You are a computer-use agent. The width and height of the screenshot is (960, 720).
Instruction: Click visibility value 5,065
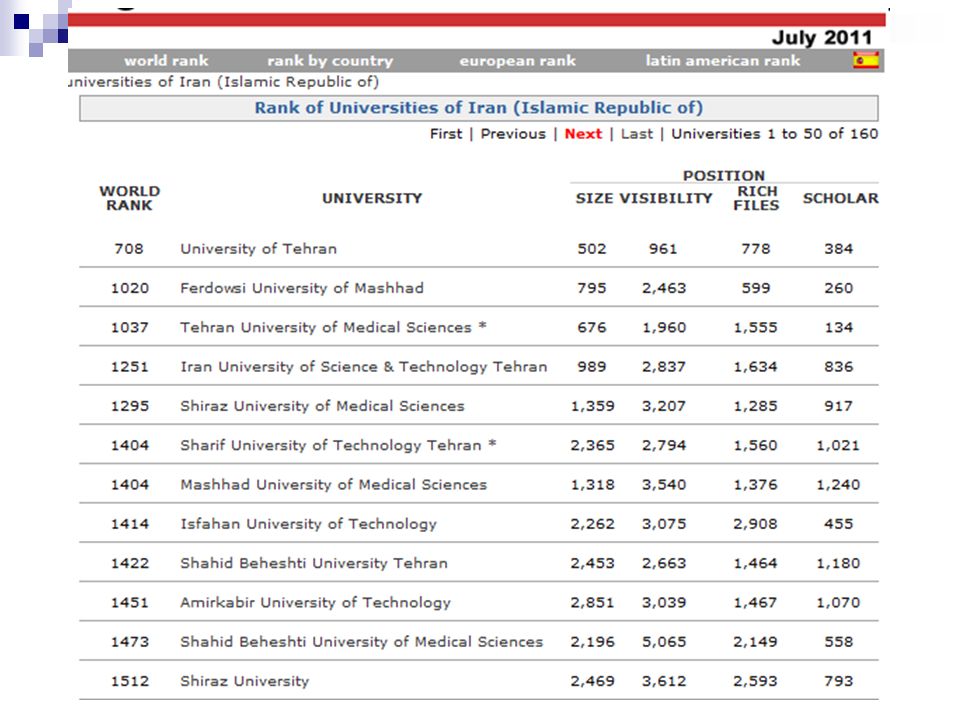point(664,641)
